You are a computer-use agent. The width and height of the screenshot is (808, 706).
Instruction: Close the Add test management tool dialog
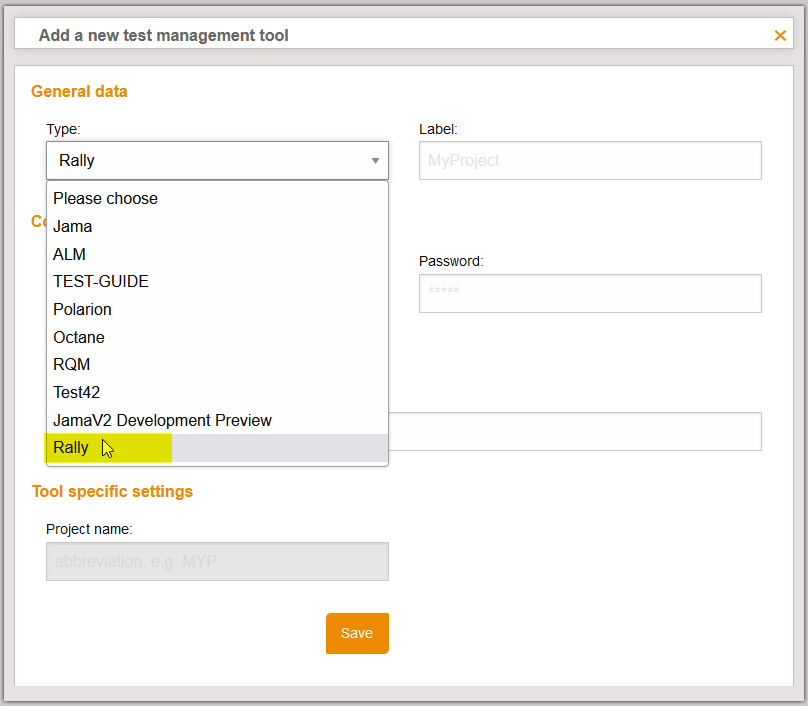(780, 35)
